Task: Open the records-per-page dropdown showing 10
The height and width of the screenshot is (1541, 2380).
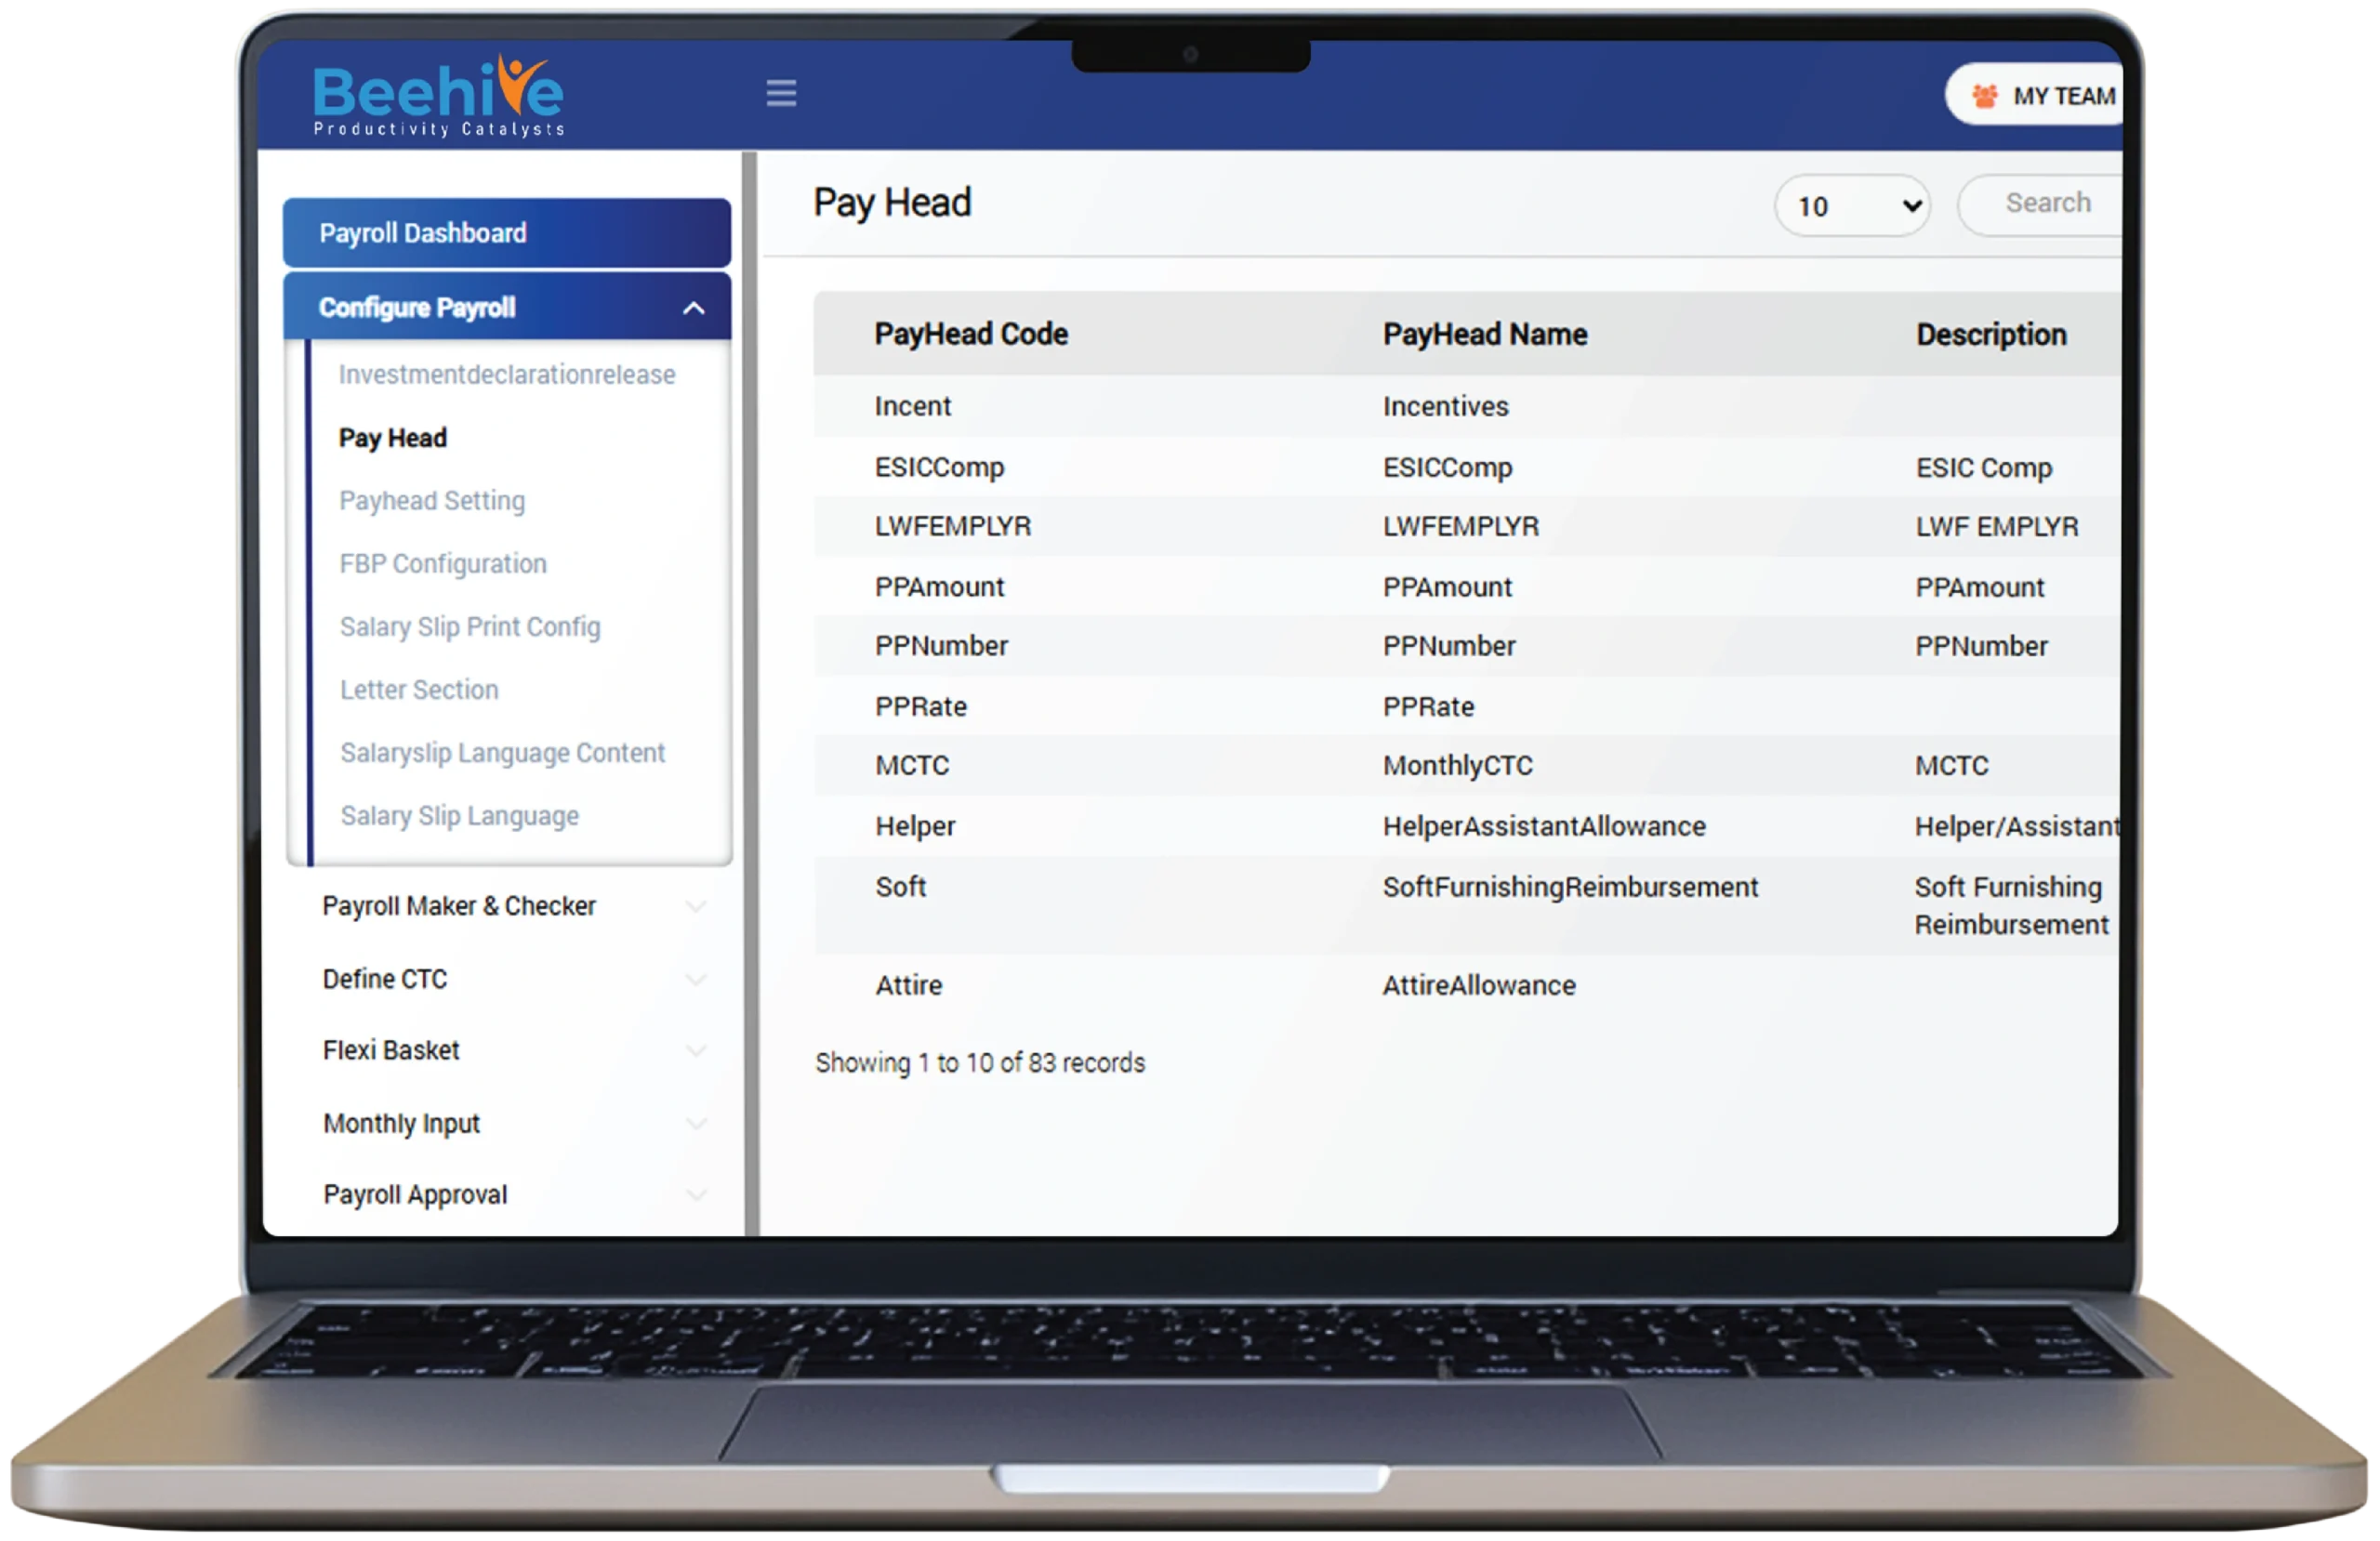Action: click(x=1852, y=206)
